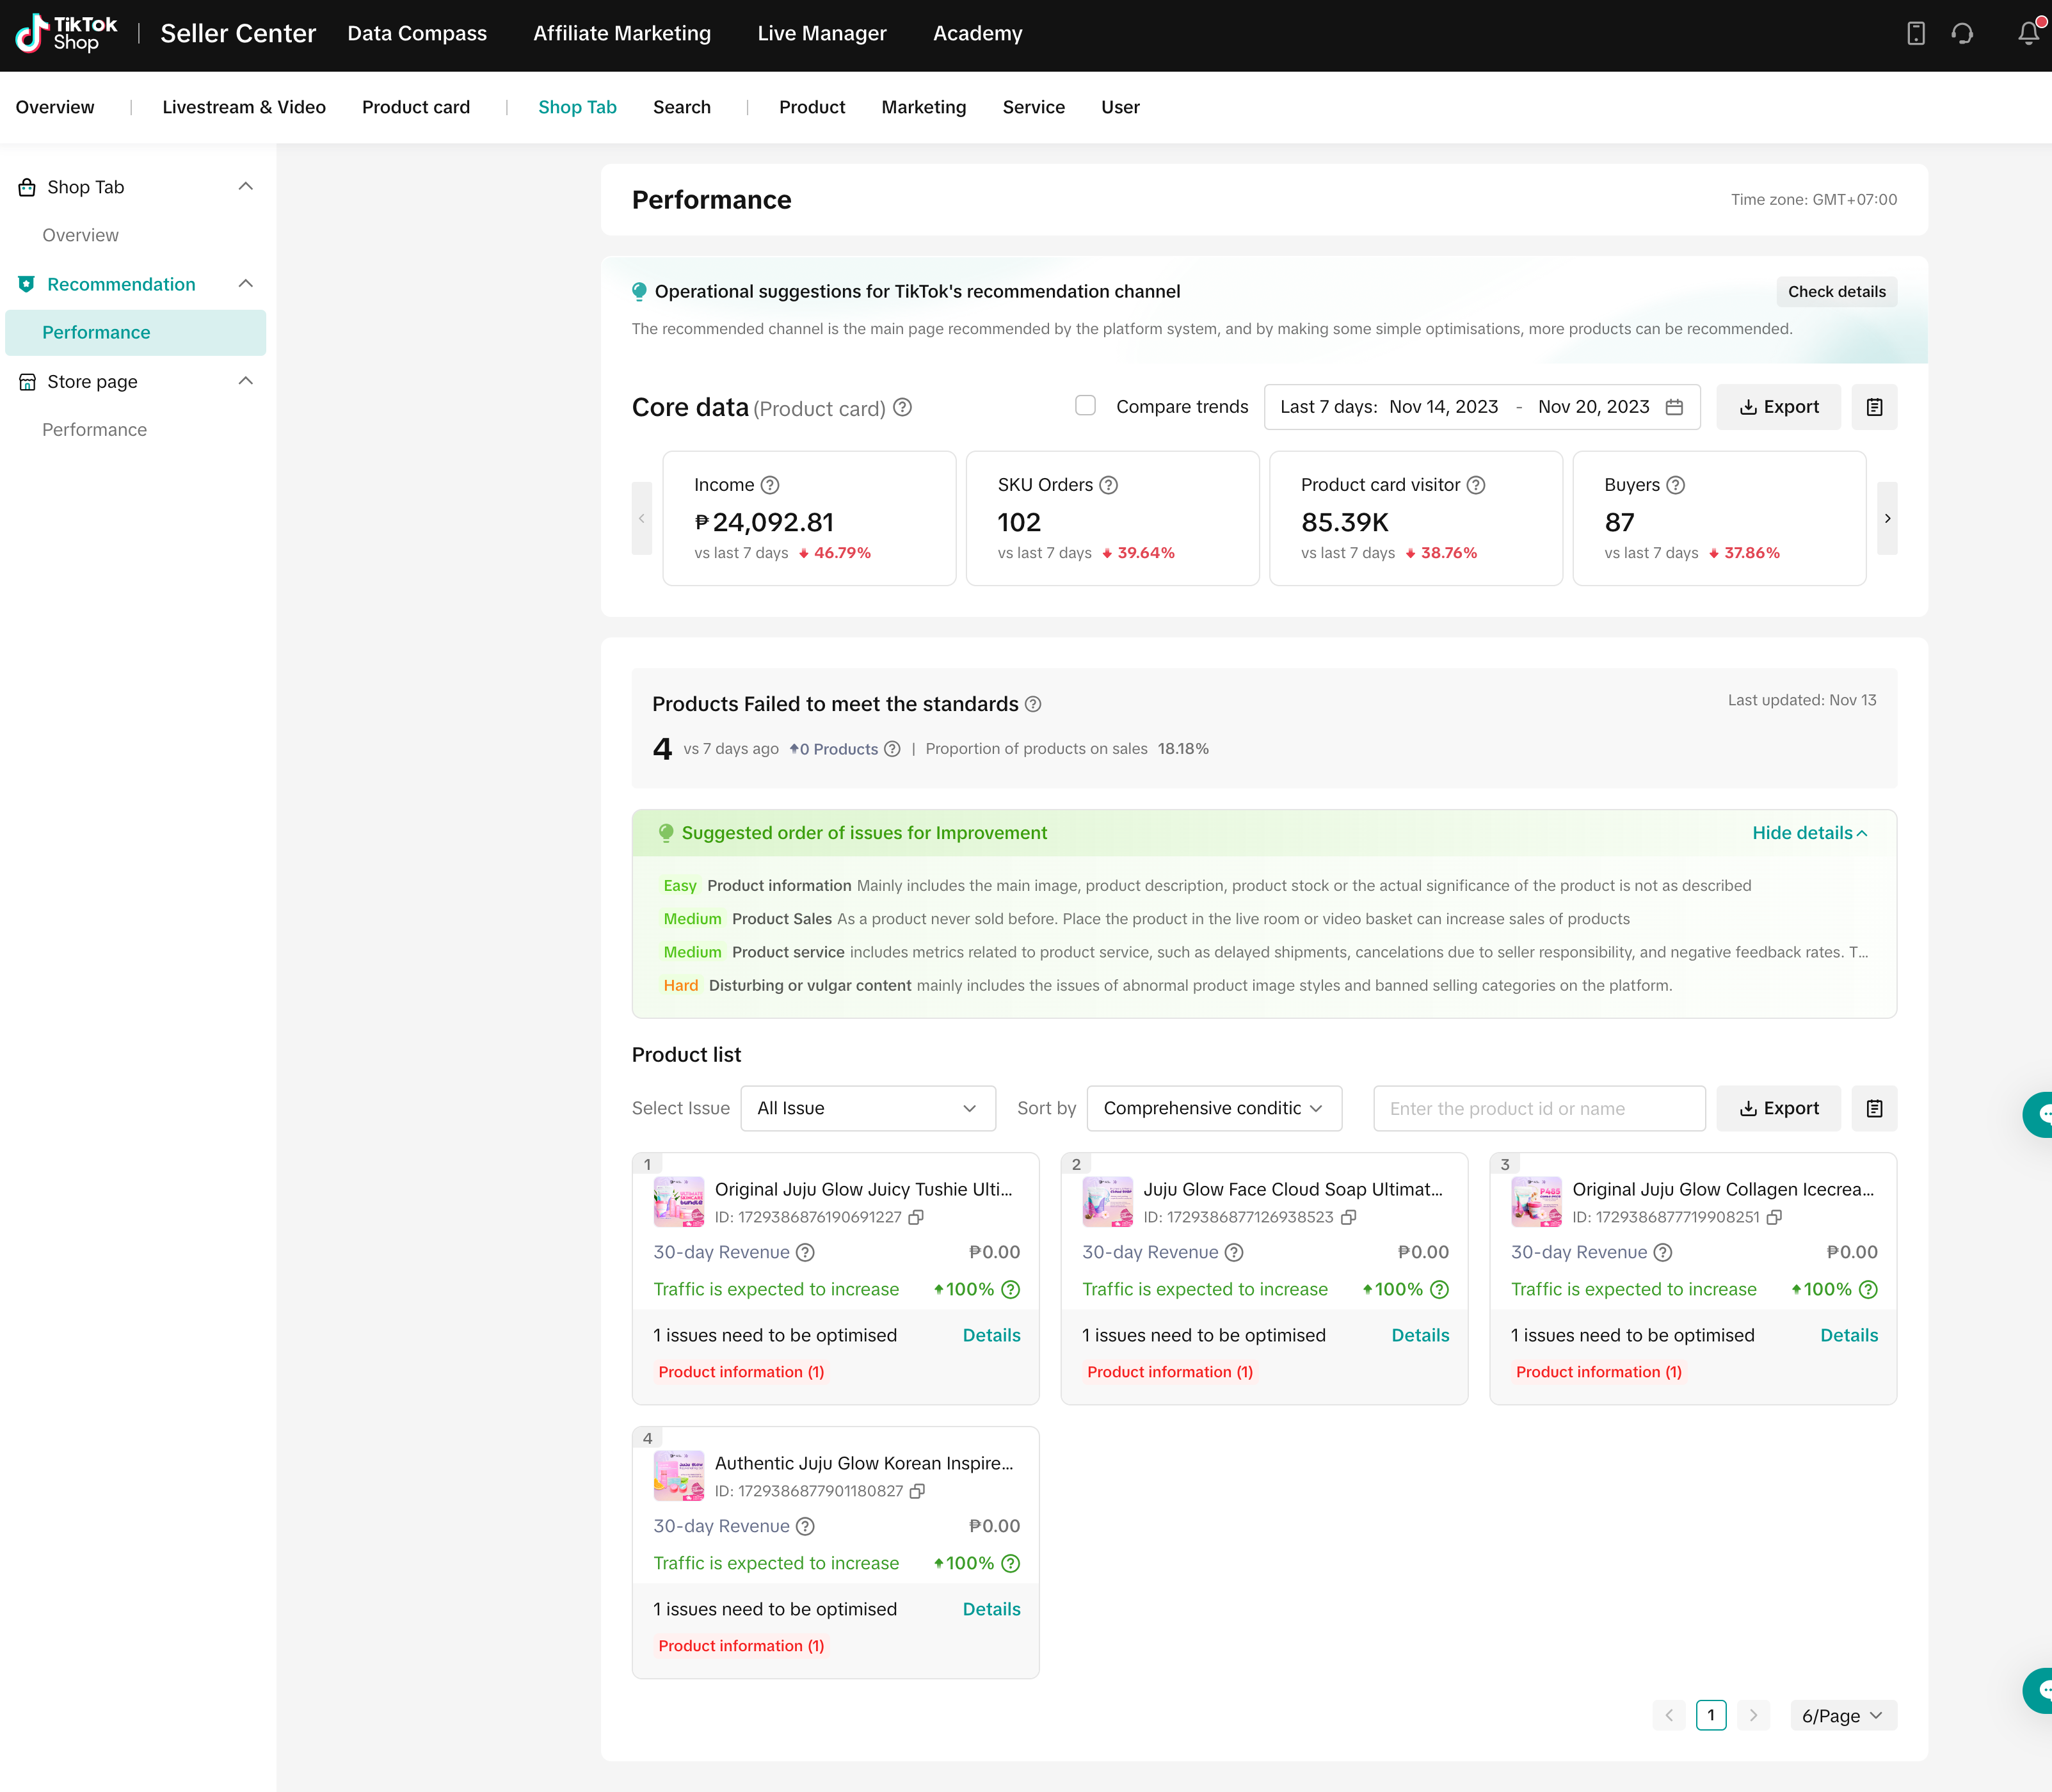Switch to the User tab
Image resolution: width=2052 pixels, height=1792 pixels.
tap(1118, 106)
